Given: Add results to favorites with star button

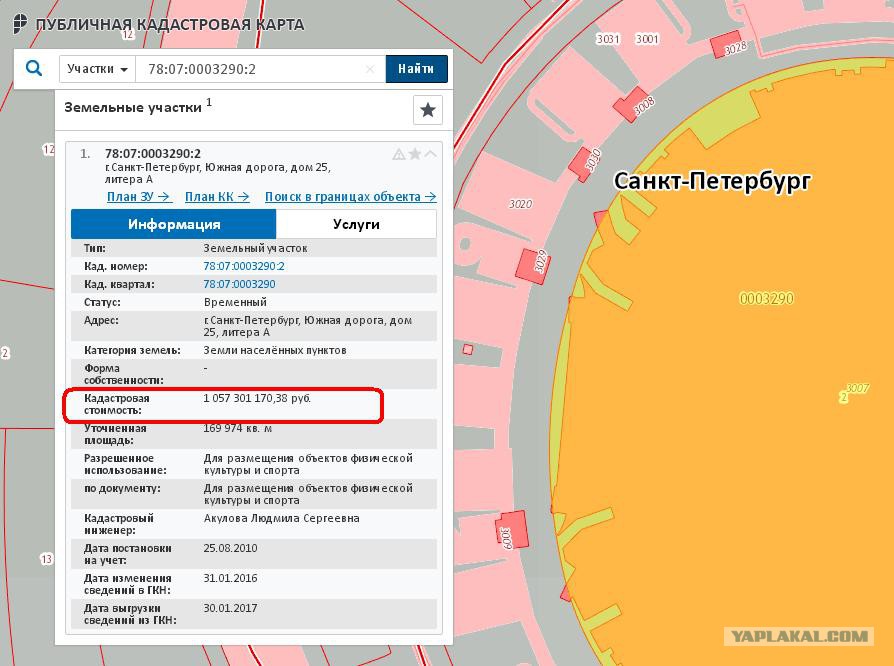Looking at the screenshot, I should [428, 109].
